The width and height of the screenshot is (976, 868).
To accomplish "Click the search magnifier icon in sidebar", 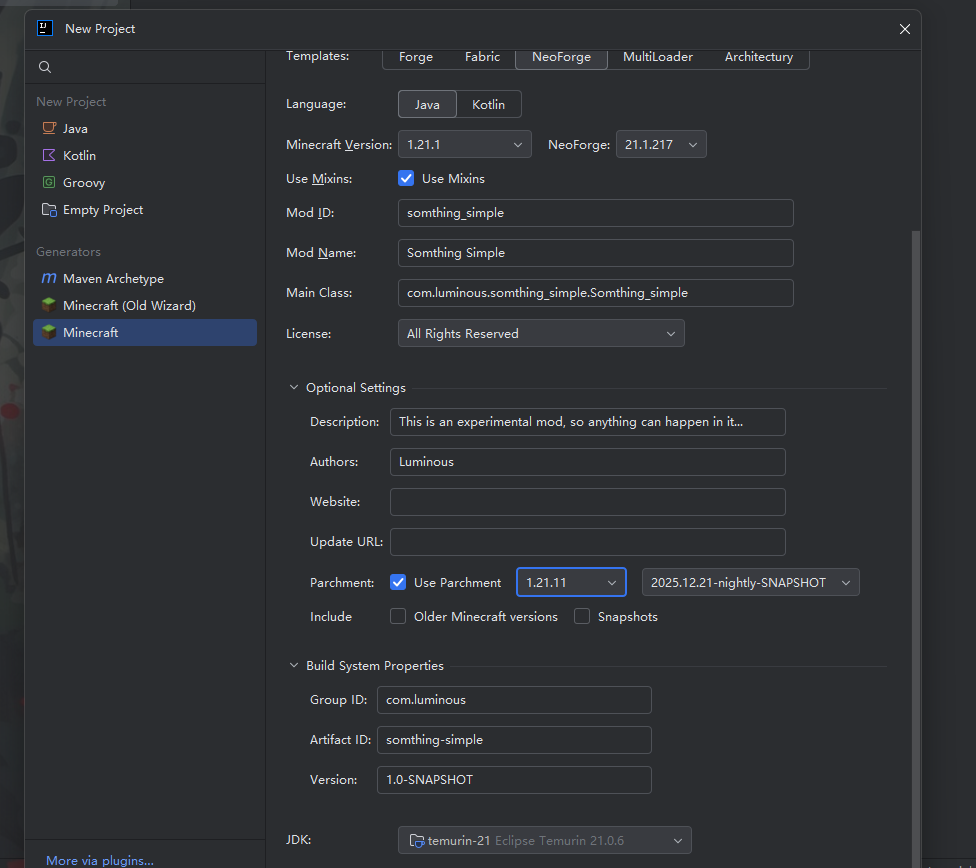I will tap(45, 67).
